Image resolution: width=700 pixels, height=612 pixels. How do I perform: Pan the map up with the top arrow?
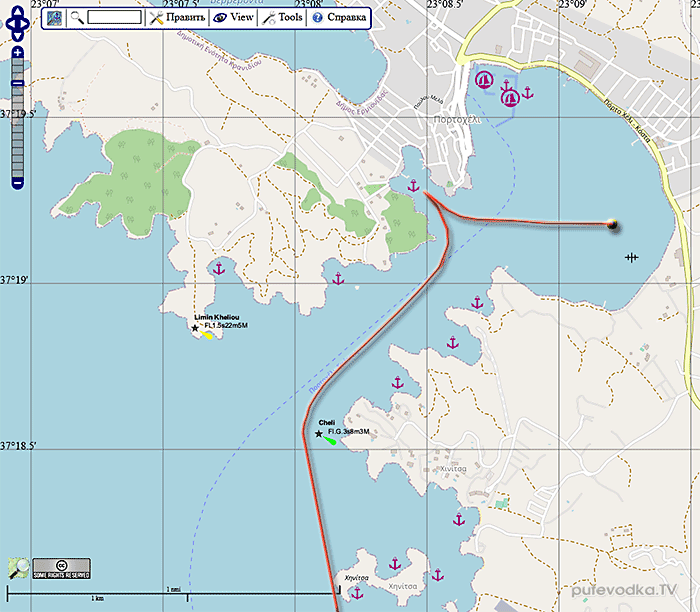tap(17, 12)
